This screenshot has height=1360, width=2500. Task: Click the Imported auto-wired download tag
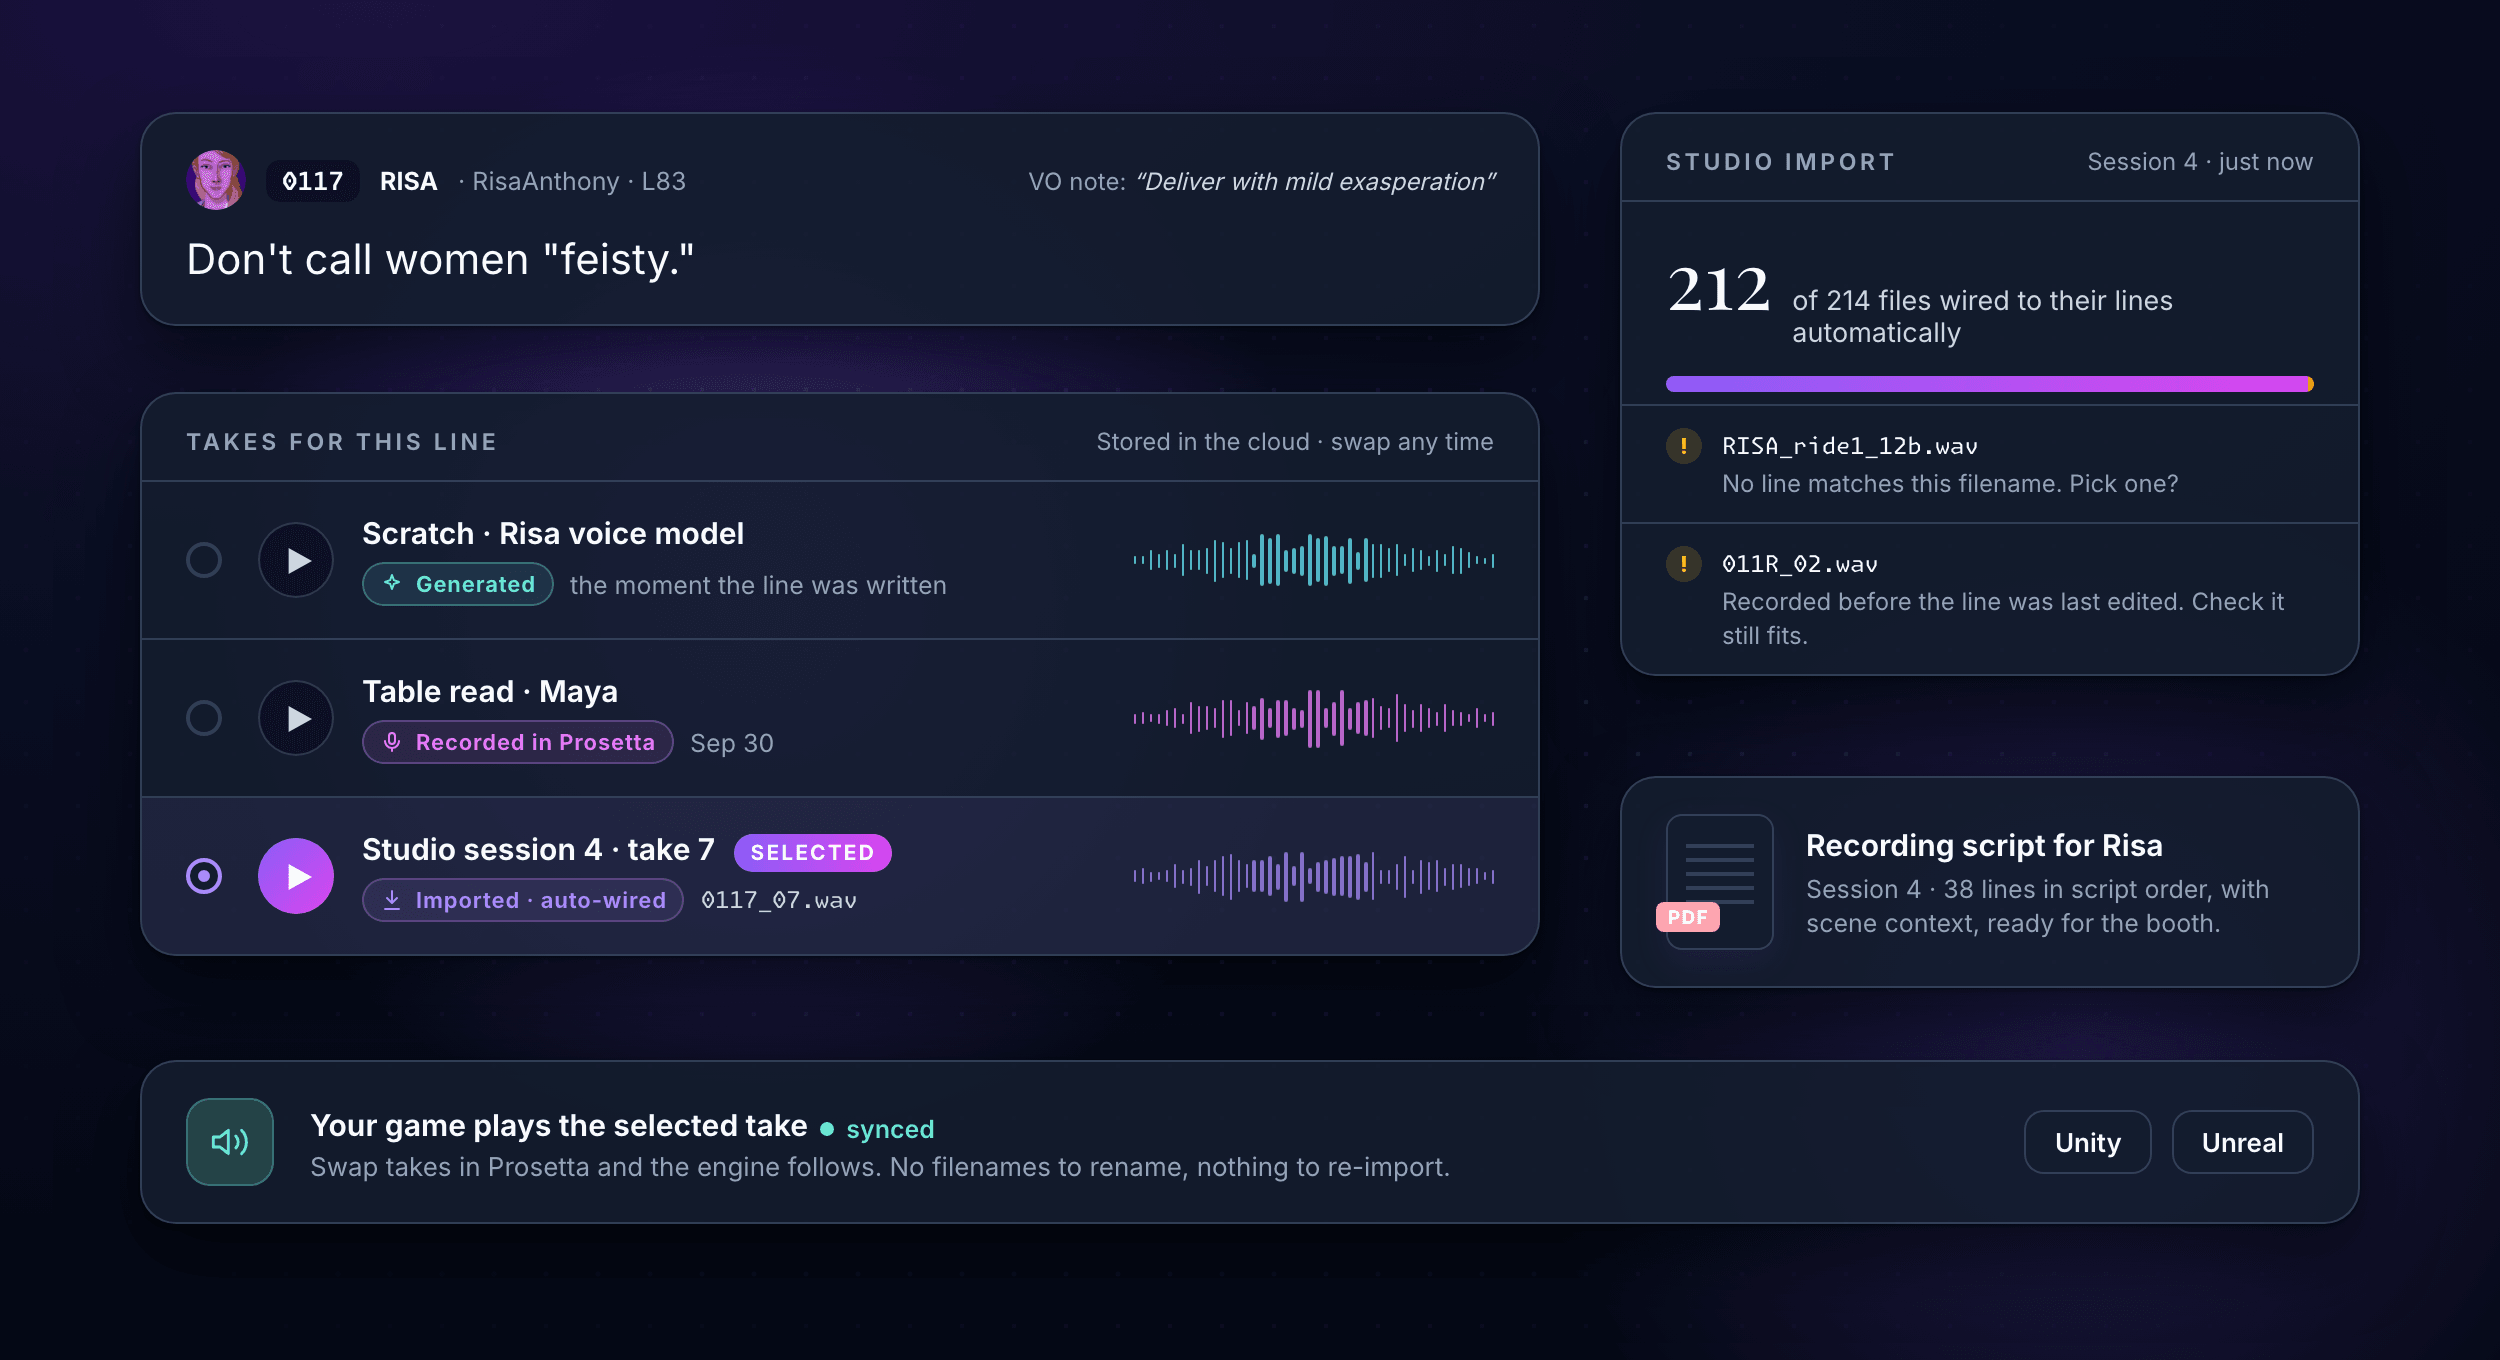click(523, 900)
